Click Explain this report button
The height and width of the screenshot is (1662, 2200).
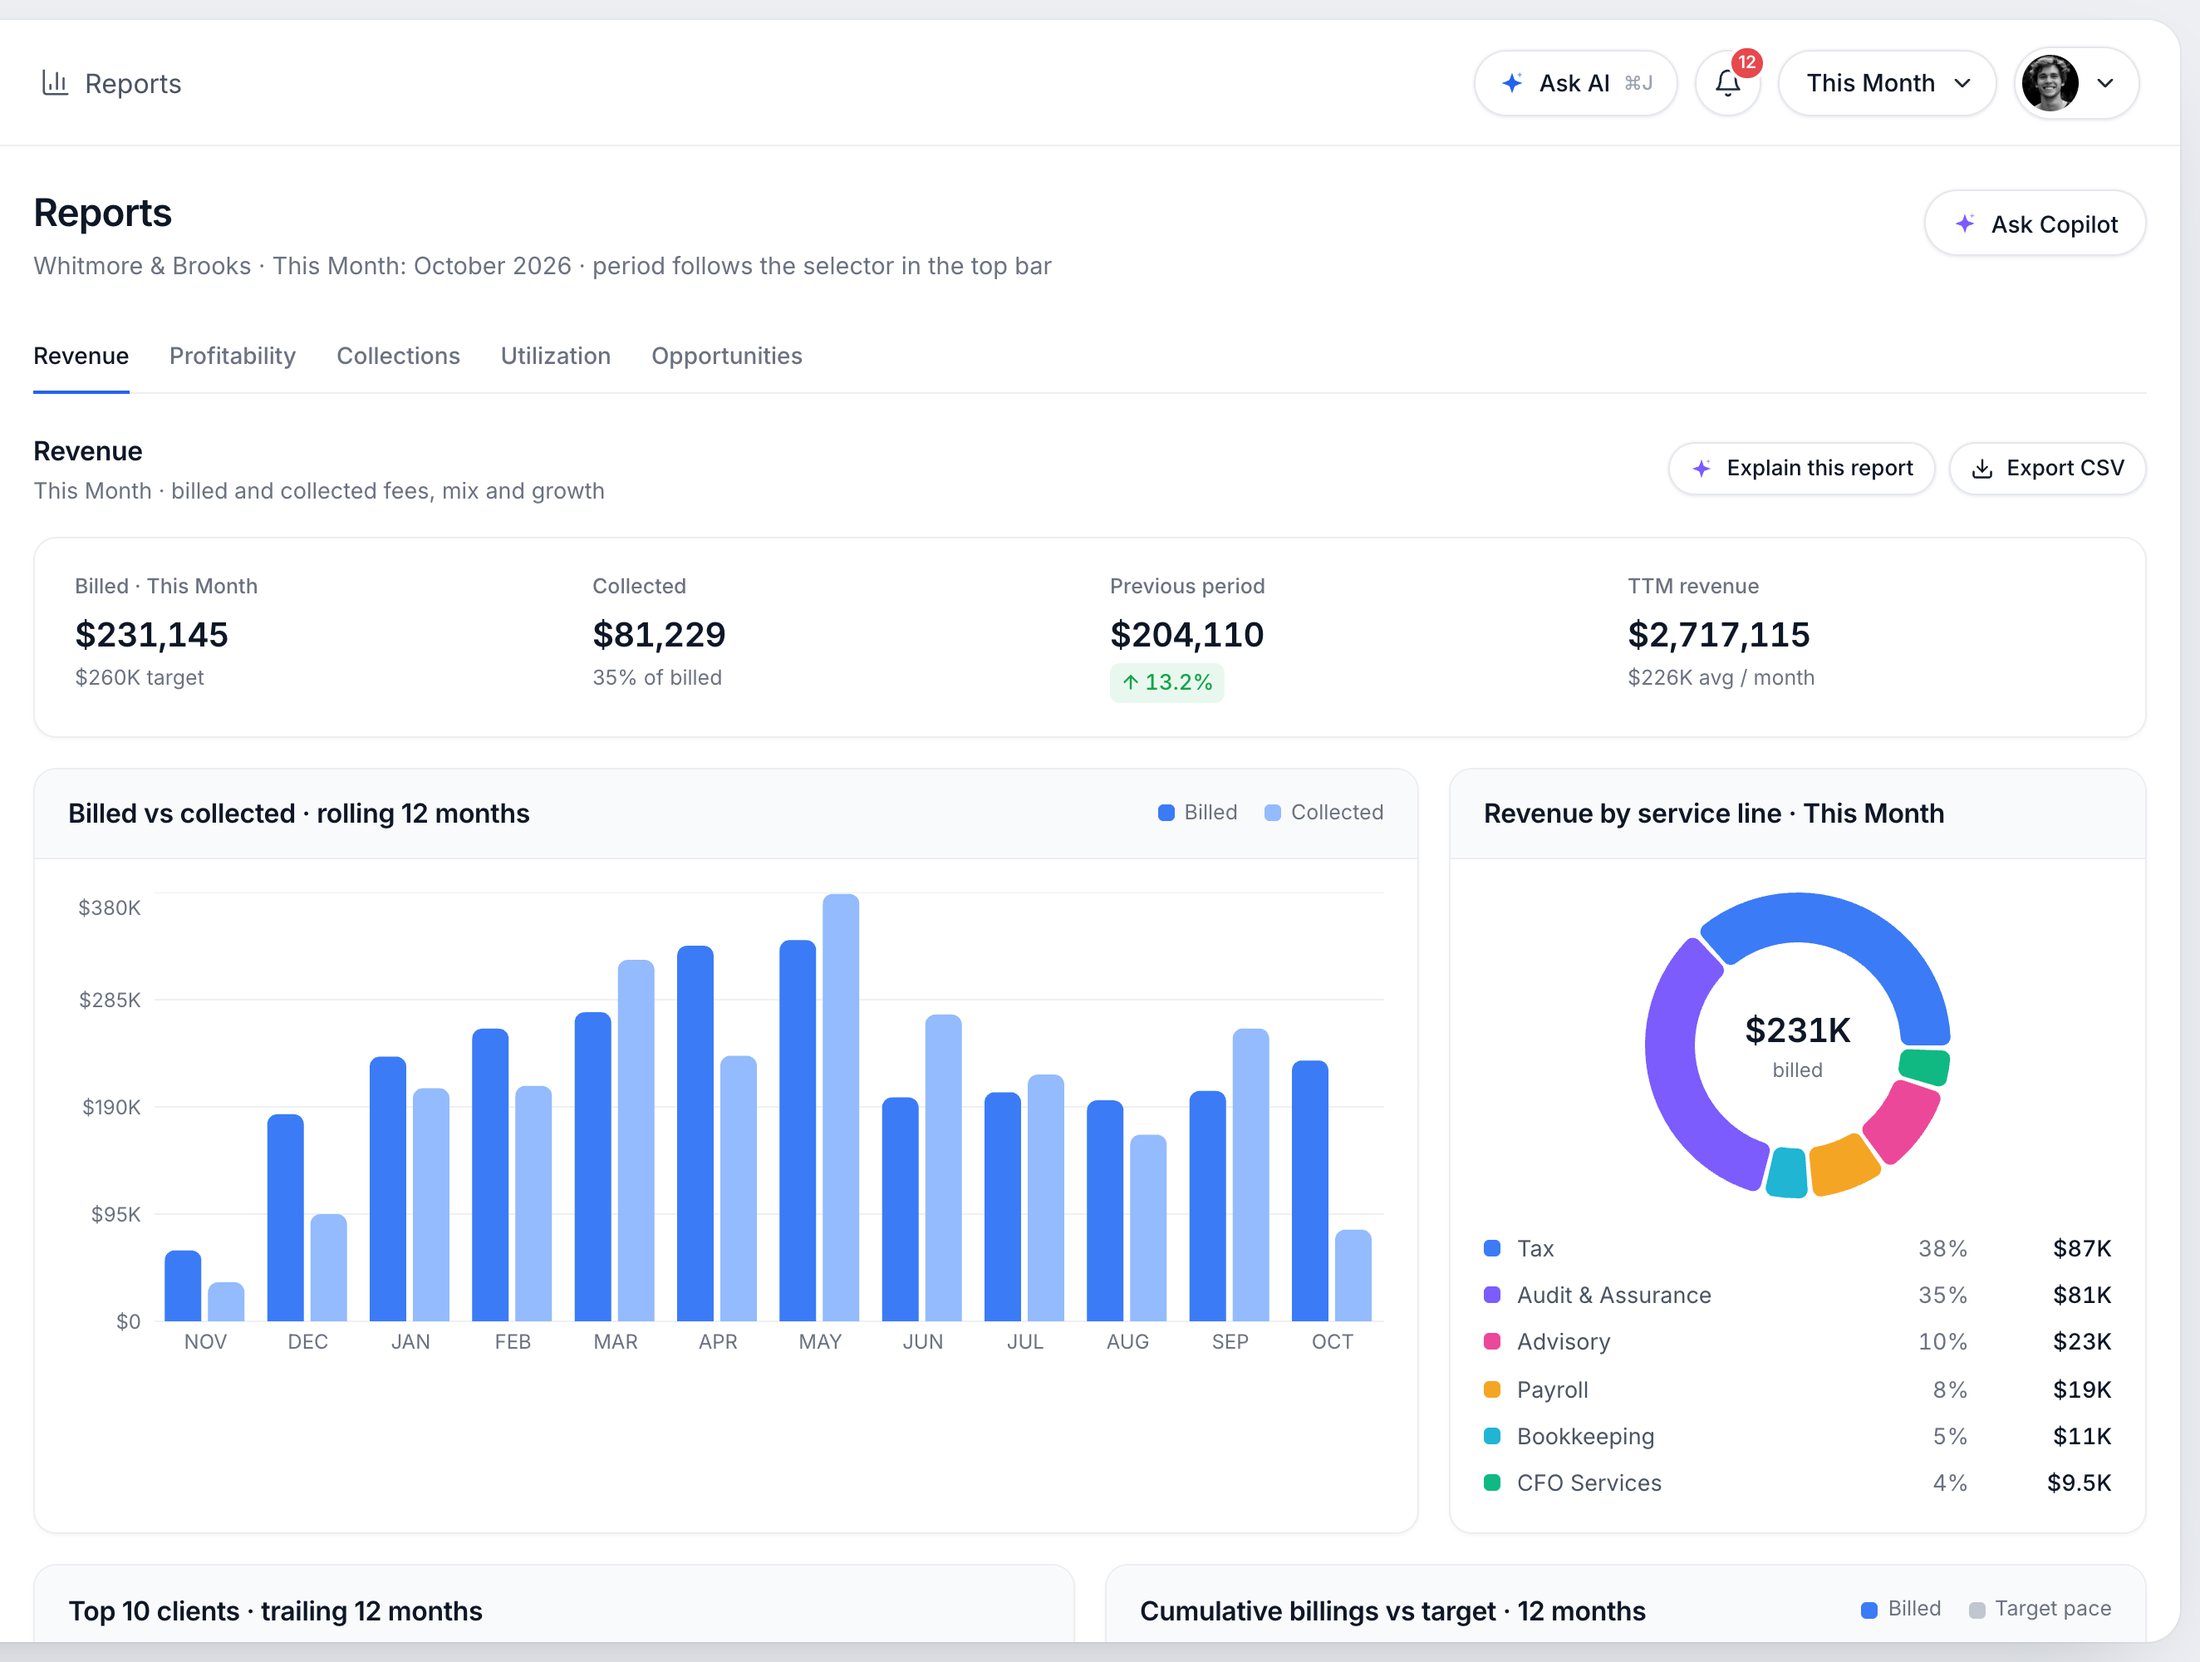1801,468
